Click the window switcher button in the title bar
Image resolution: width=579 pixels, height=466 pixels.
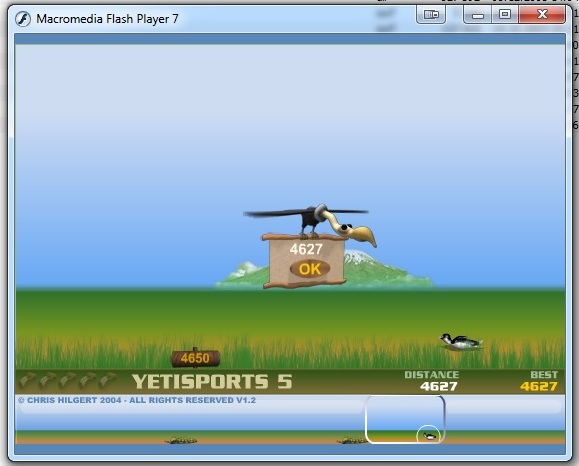[431, 14]
